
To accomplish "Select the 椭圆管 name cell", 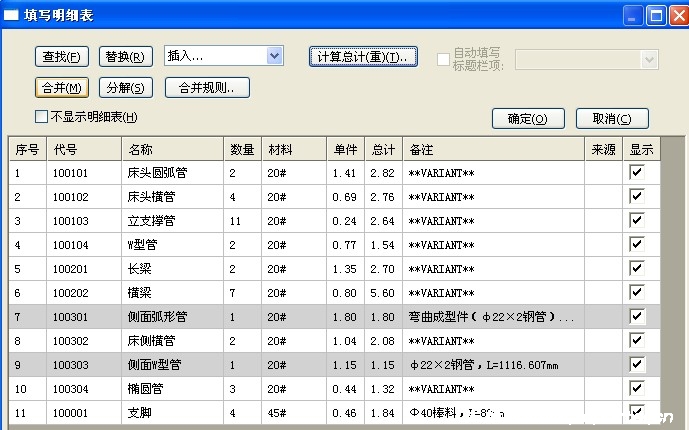I will pyautogui.click(x=173, y=389).
